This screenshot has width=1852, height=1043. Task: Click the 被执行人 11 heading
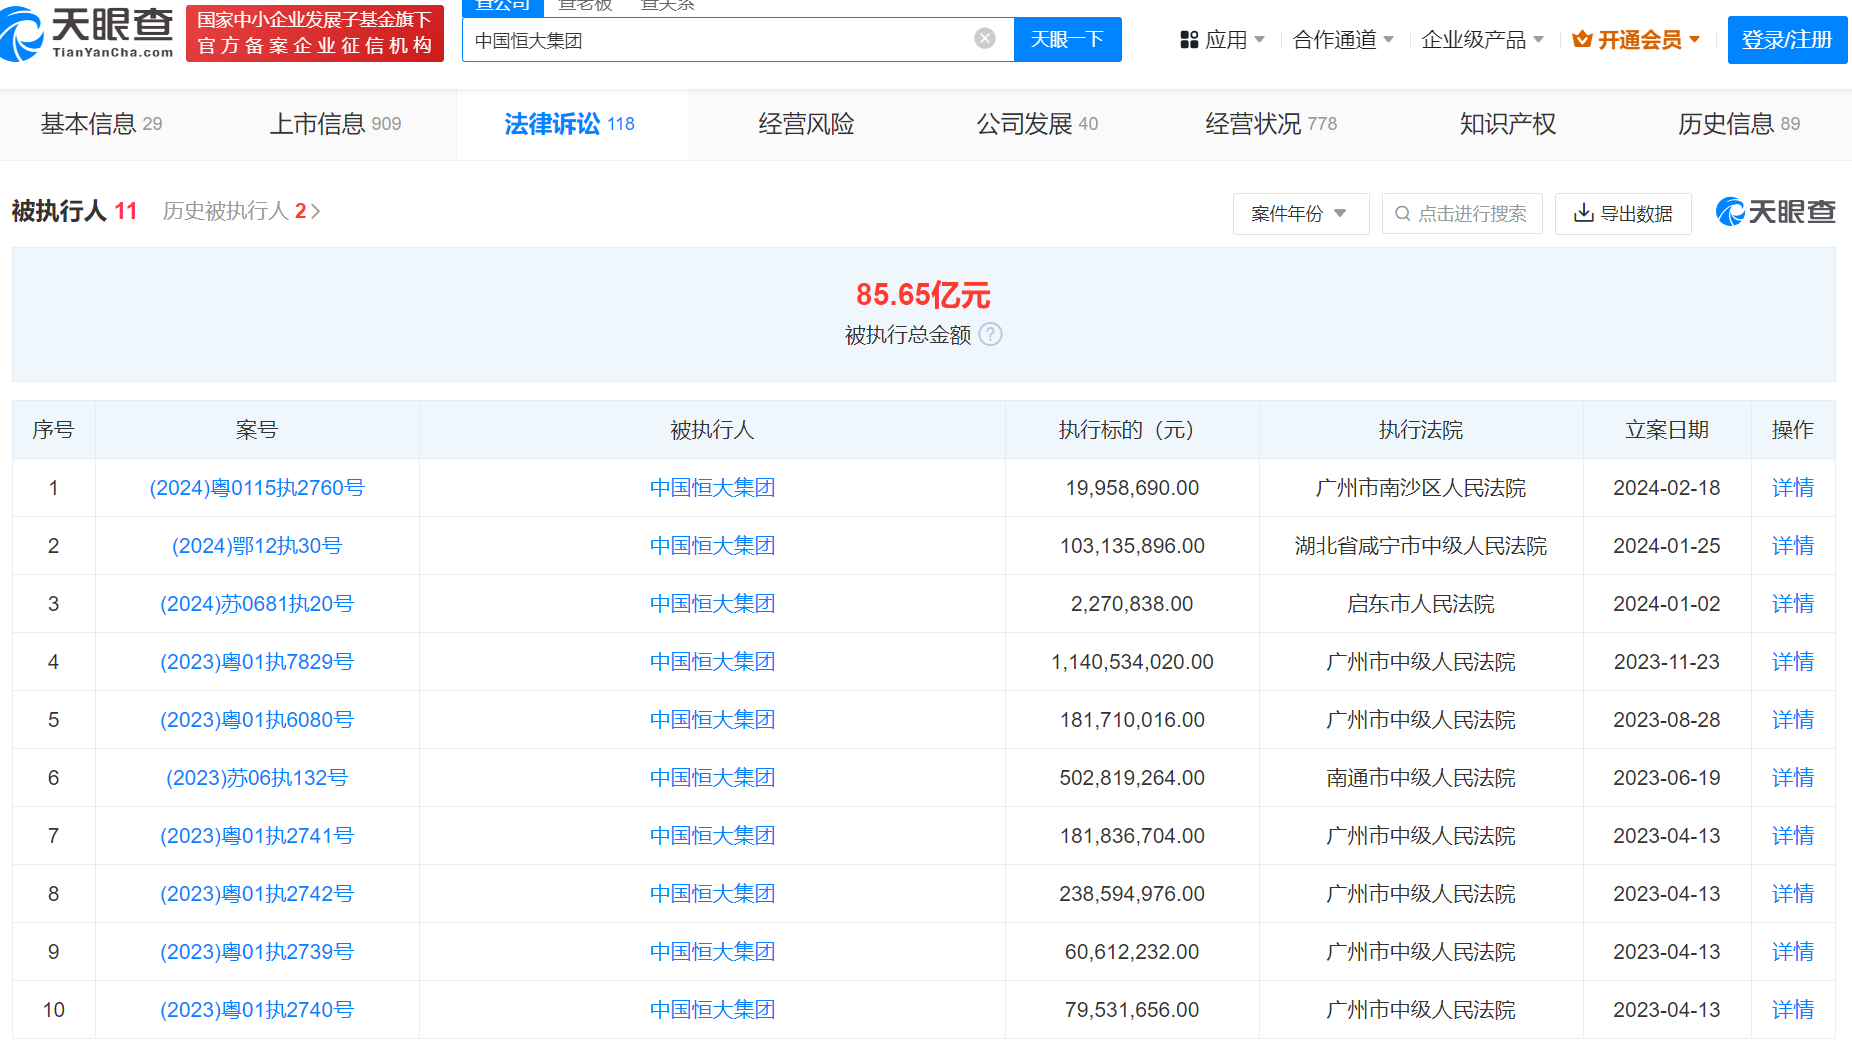74,211
